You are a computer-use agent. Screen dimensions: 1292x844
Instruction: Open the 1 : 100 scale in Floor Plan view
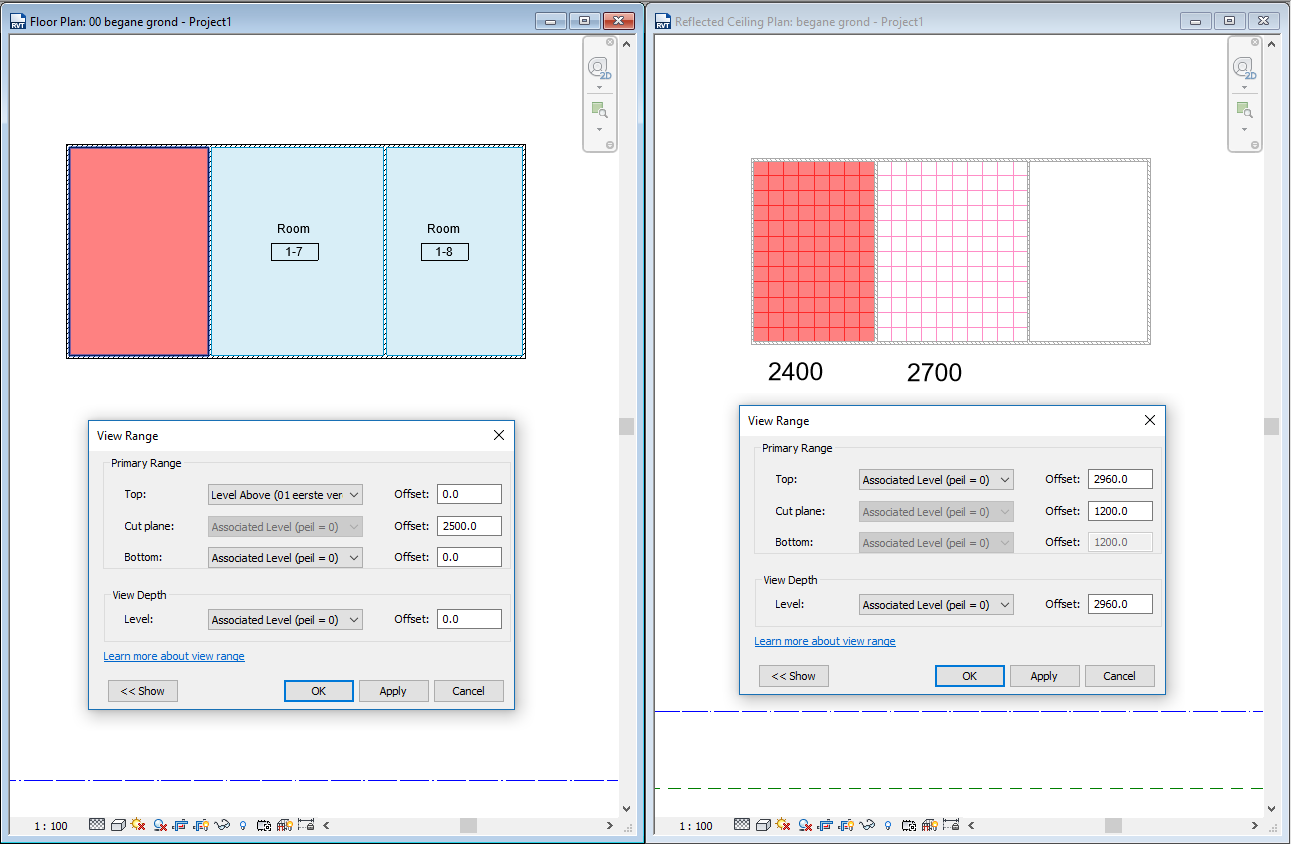click(51, 826)
